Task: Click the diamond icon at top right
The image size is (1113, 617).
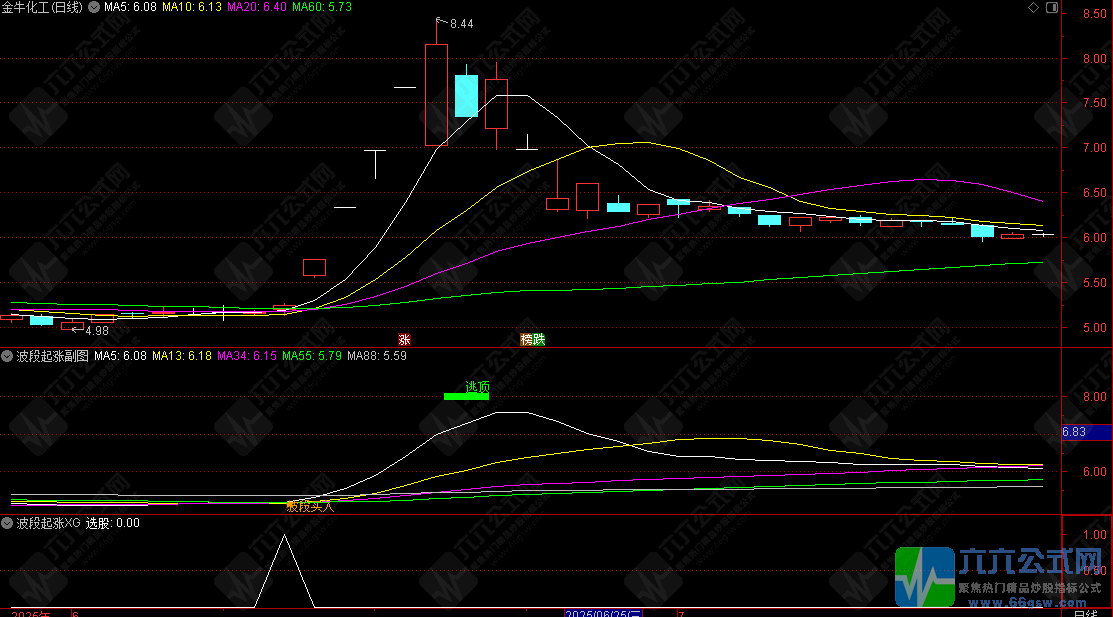Action: (x=1034, y=7)
